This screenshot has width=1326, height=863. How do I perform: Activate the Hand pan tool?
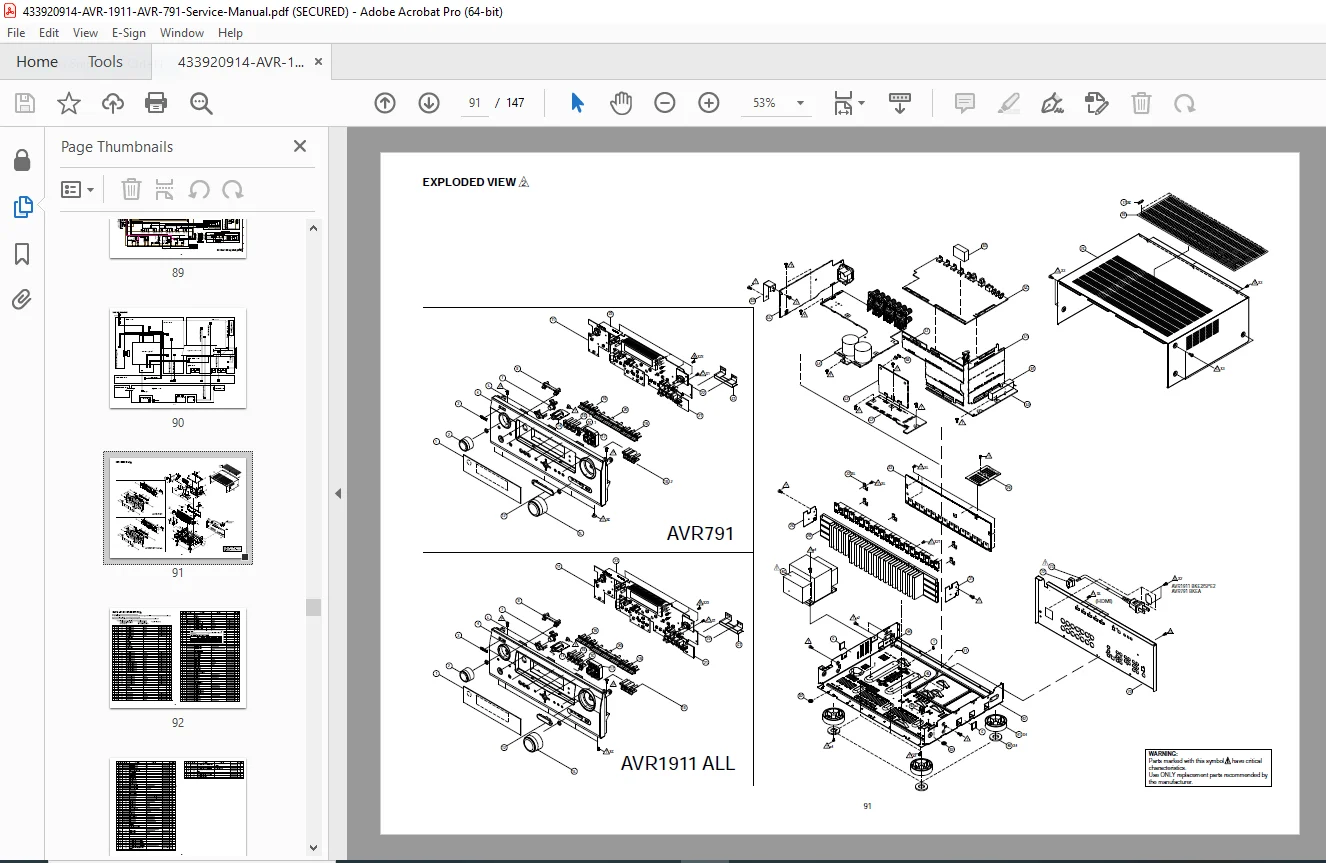[x=621, y=103]
